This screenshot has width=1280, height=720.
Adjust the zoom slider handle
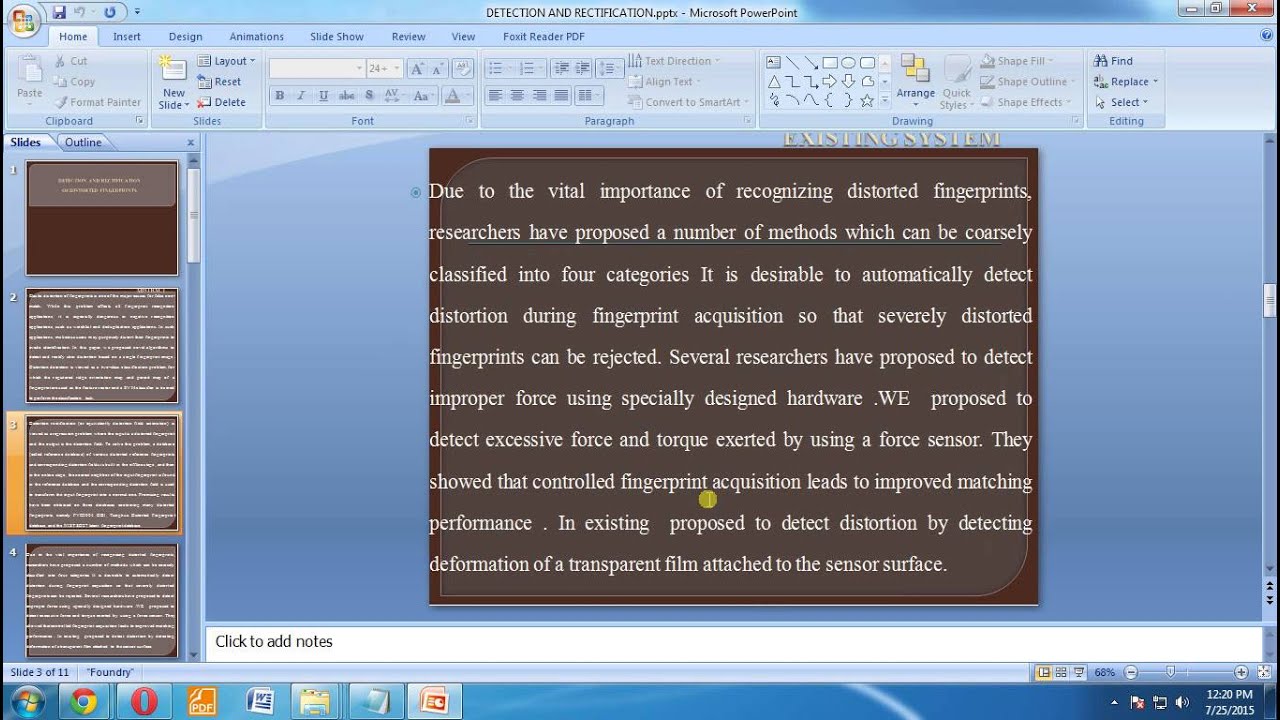pos(1170,672)
